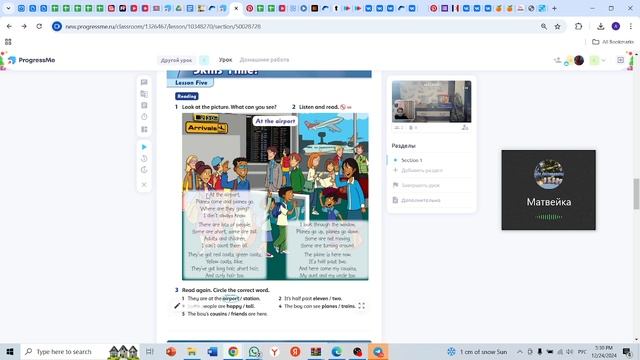Click the square layout icon in header
The width and height of the screenshot is (640, 360).
click(620, 60)
